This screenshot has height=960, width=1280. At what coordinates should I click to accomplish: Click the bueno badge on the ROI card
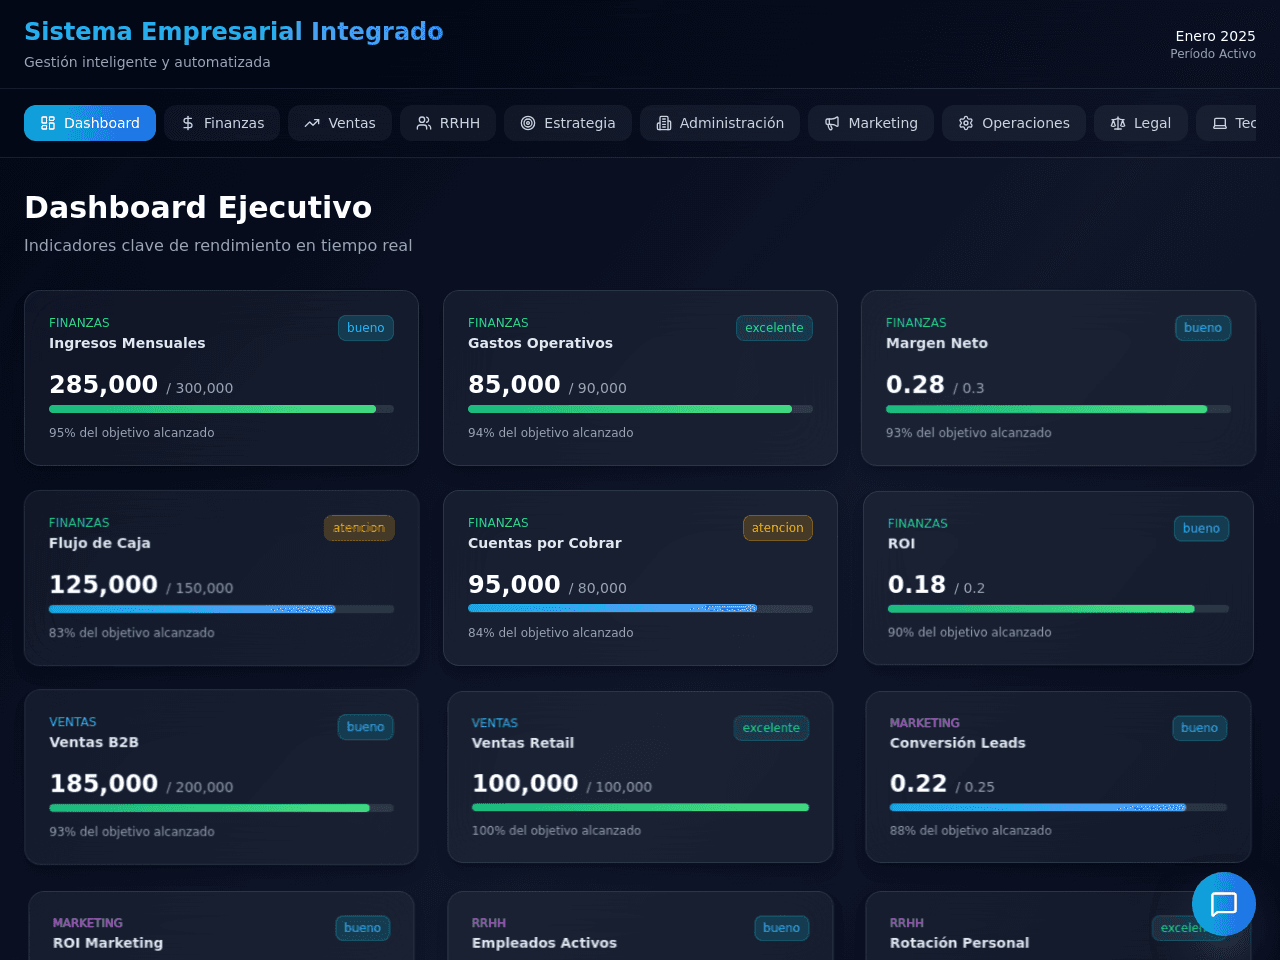[x=1201, y=528]
